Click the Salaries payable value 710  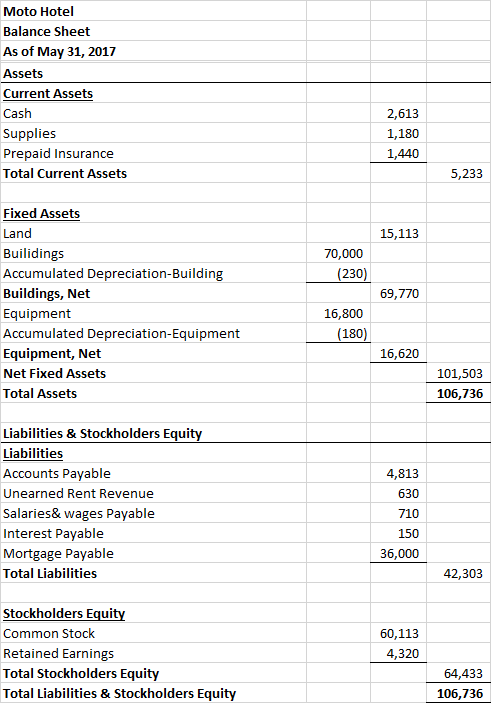point(408,514)
